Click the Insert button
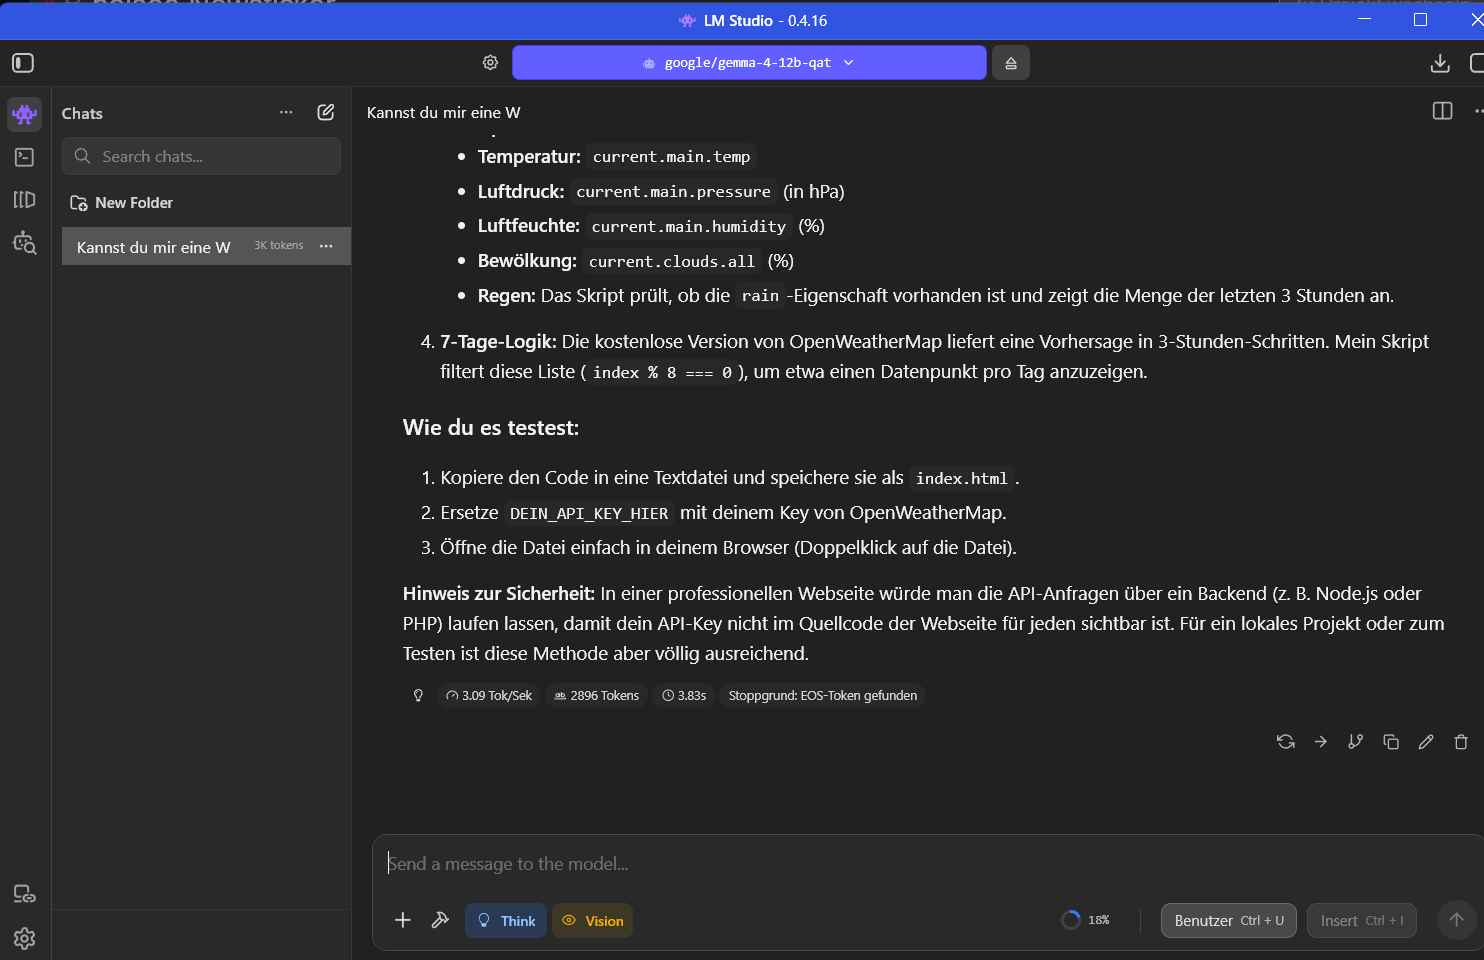 coord(1362,921)
